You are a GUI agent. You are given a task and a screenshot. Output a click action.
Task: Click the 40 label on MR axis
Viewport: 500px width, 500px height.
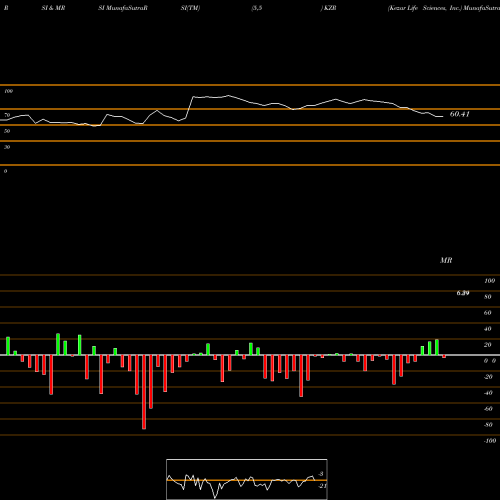[x=488, y=329]
